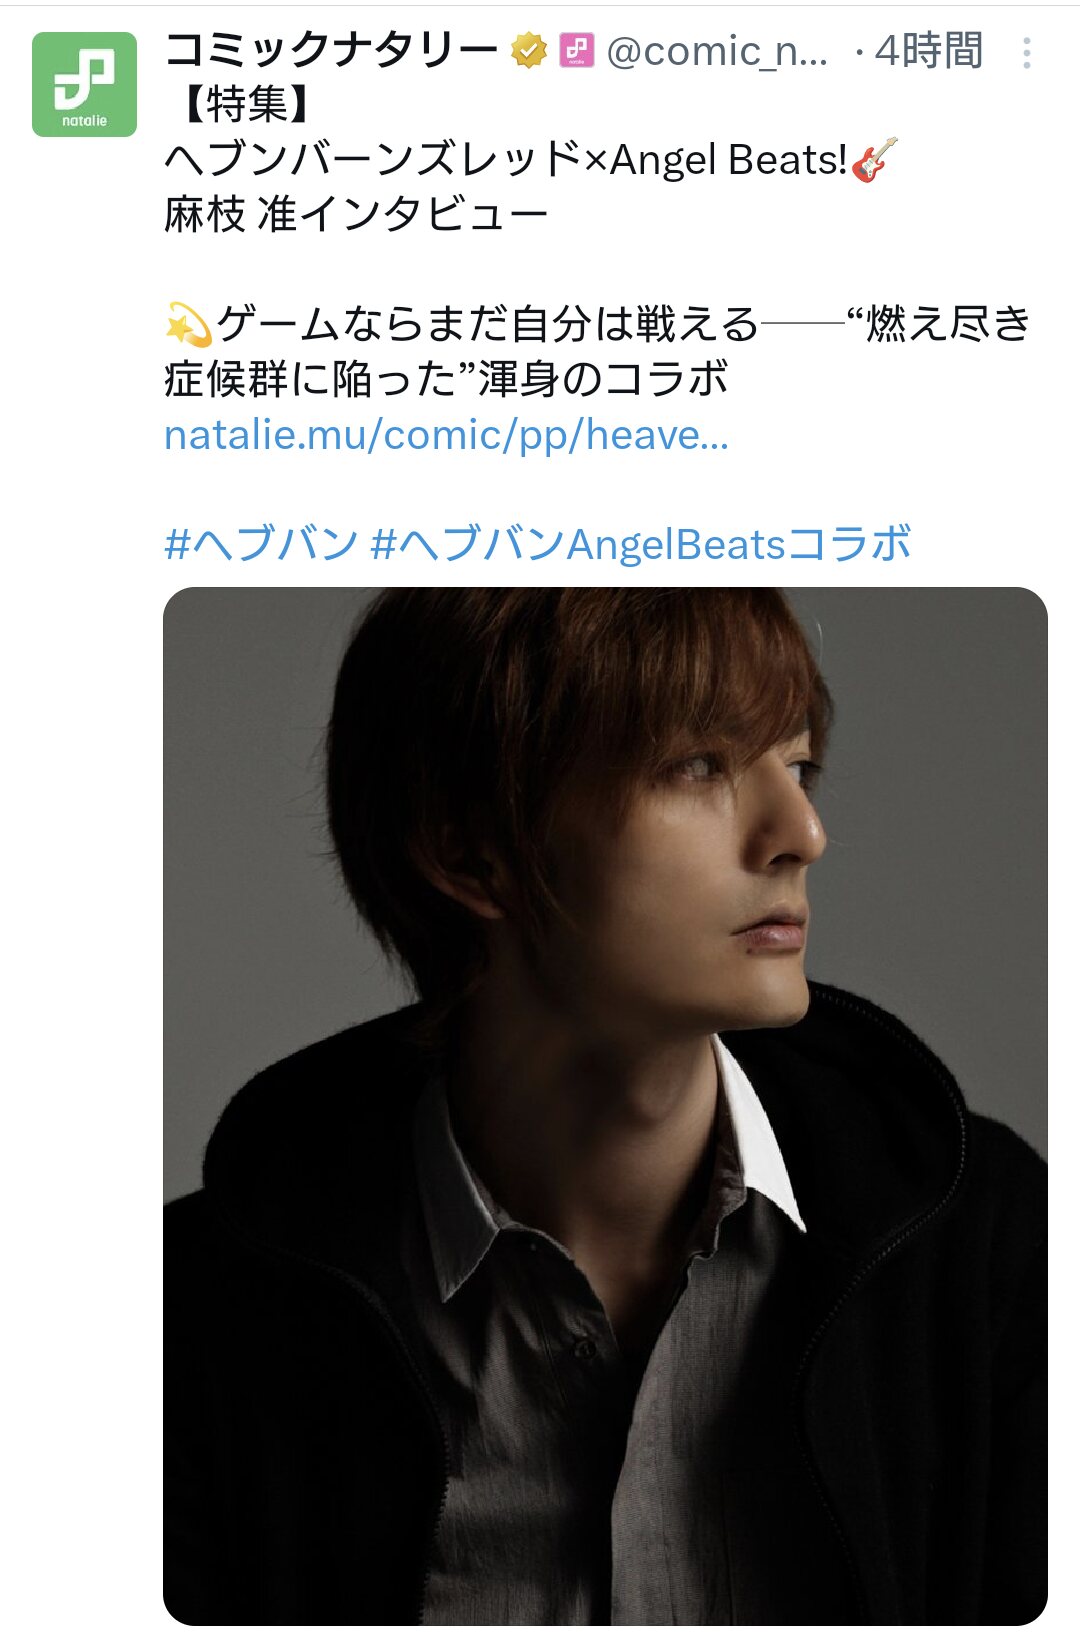
Task: Click the white shirt collar in the photo
Action: pyautogui.click(x=762, y=1135)
